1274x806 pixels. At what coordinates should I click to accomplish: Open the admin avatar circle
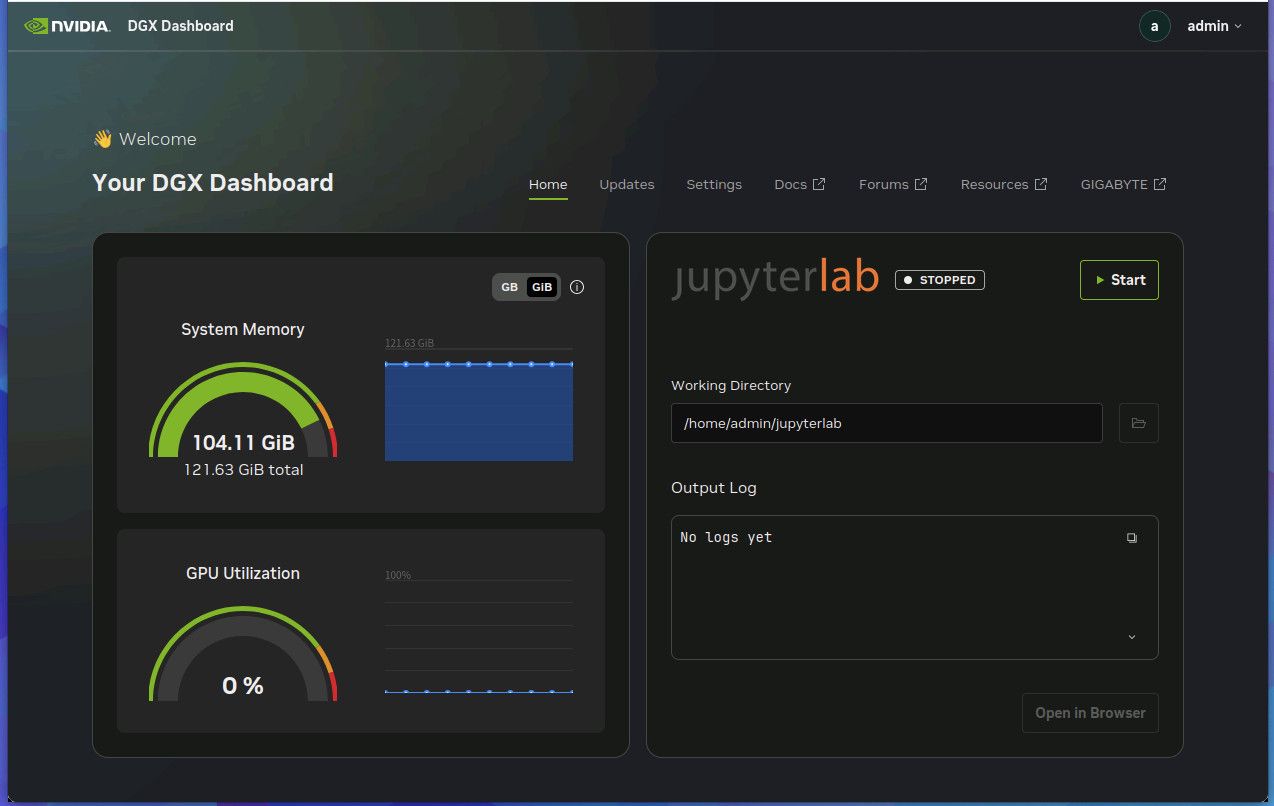click(x=1154, y=26)
